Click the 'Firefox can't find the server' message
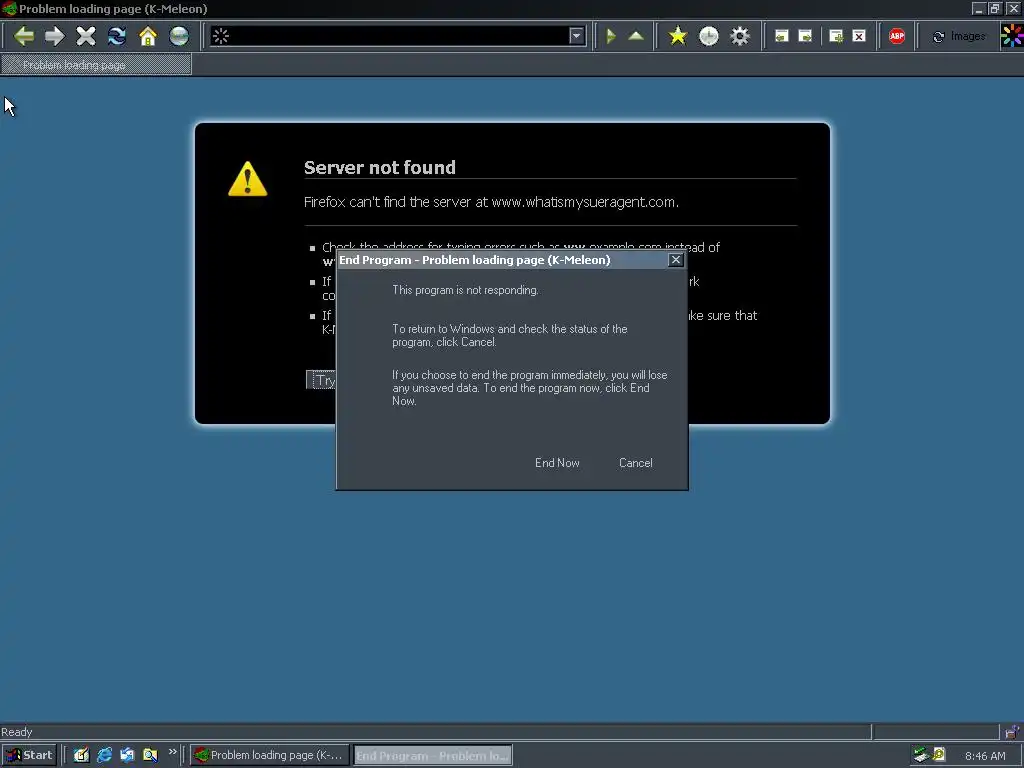 491,202
